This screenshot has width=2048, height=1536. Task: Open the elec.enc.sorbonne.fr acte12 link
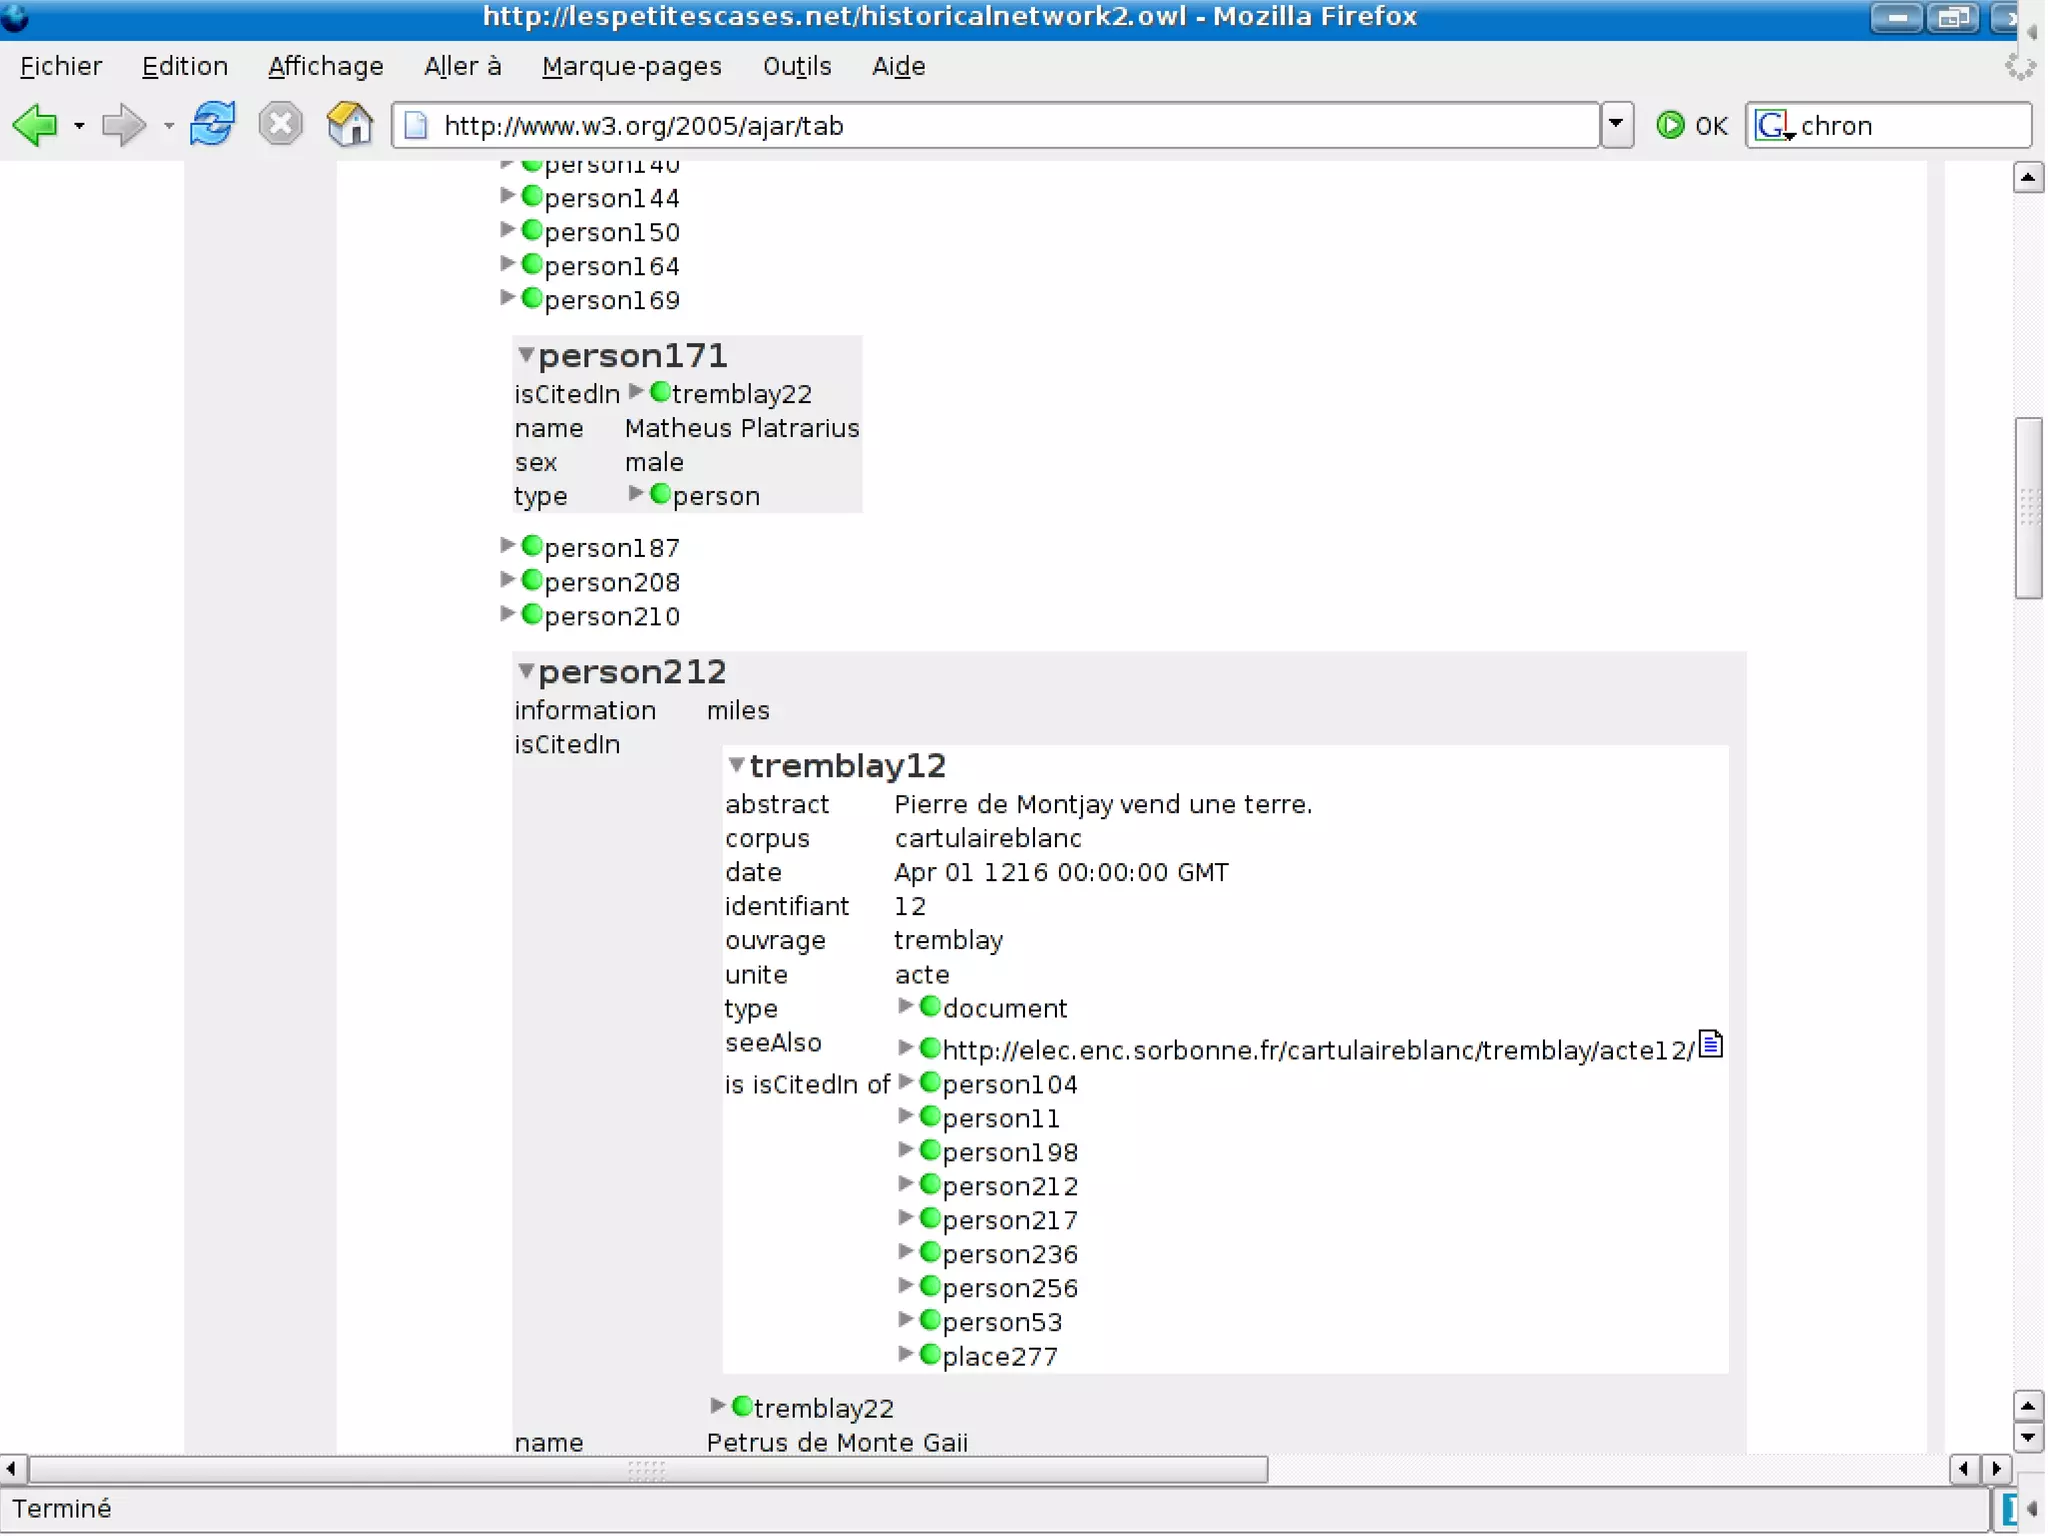pyautogui.click(x=1317, y=1050)
